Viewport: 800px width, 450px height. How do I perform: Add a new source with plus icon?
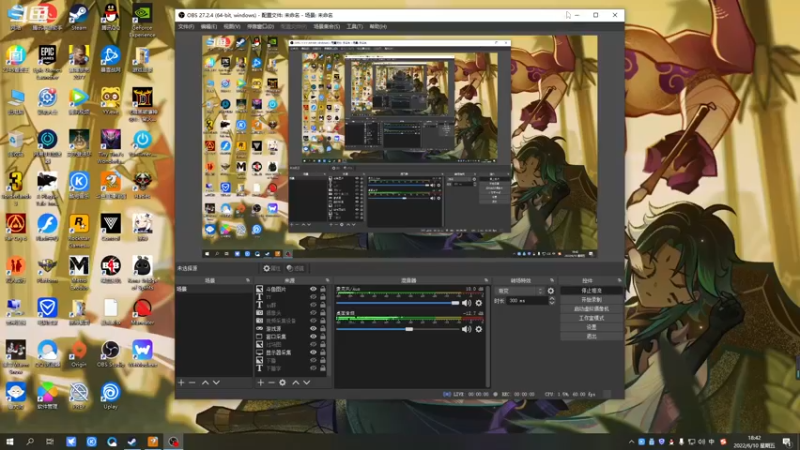coord(261,382)
